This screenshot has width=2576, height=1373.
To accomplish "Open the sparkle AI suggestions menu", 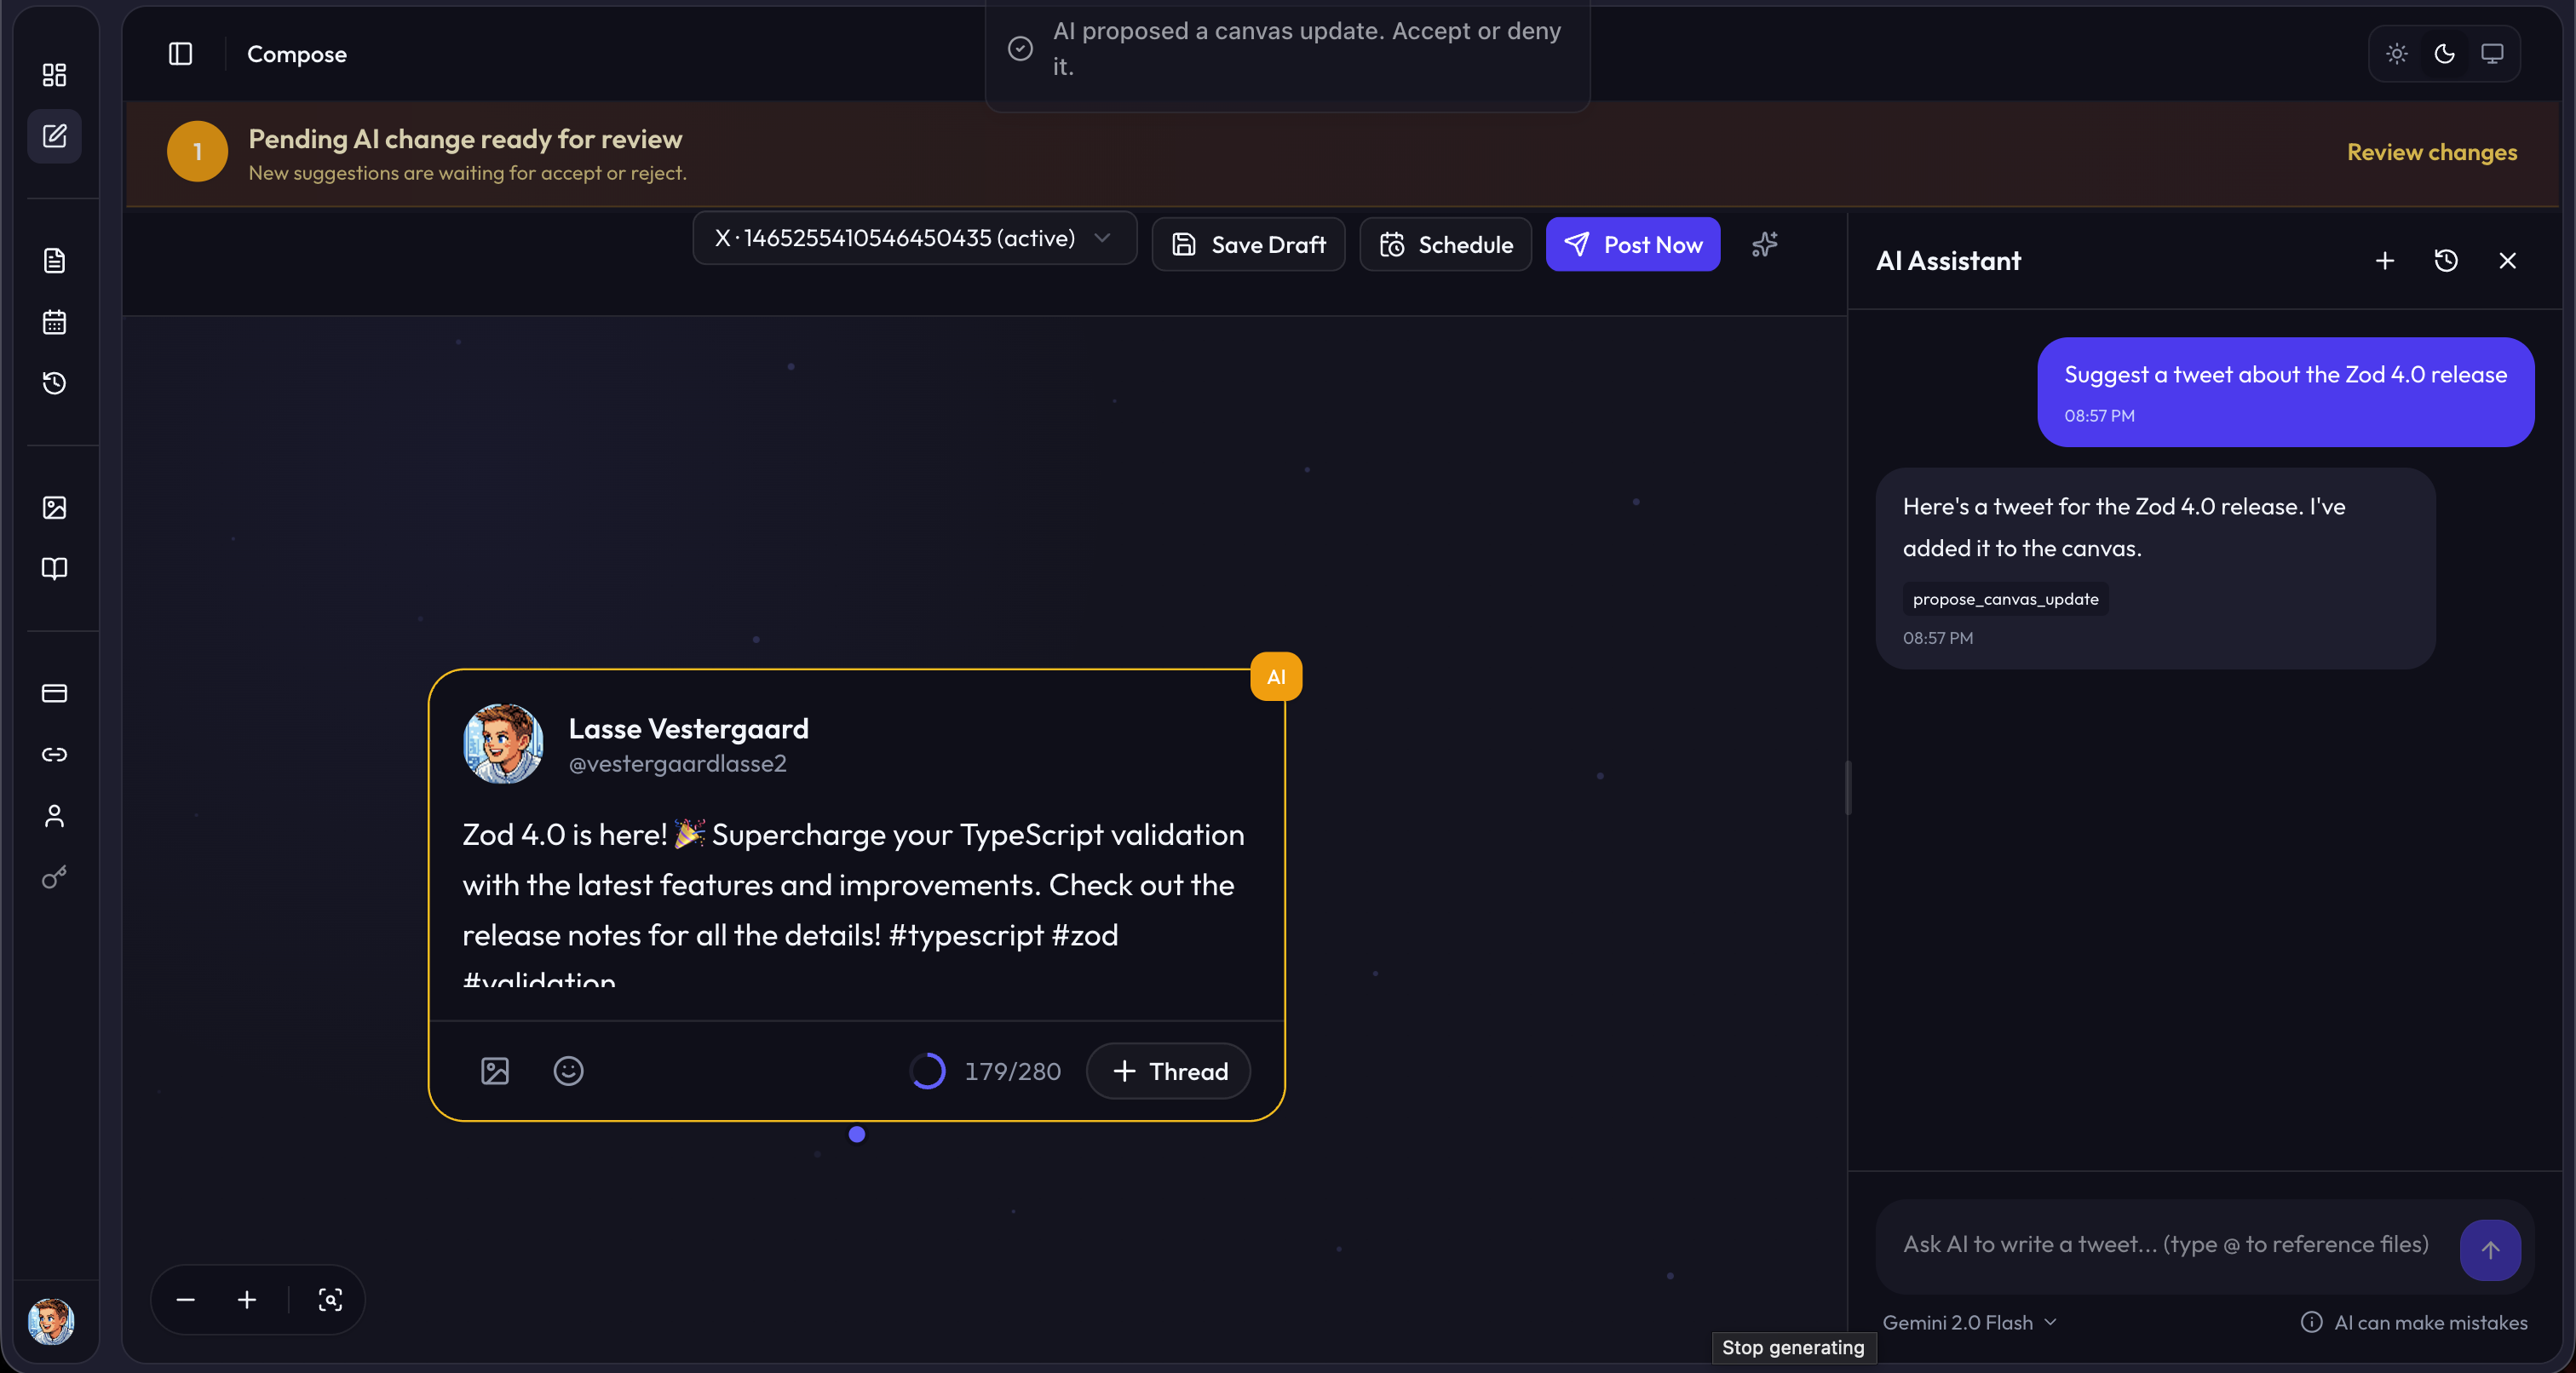I will [x=1763, y=244].
